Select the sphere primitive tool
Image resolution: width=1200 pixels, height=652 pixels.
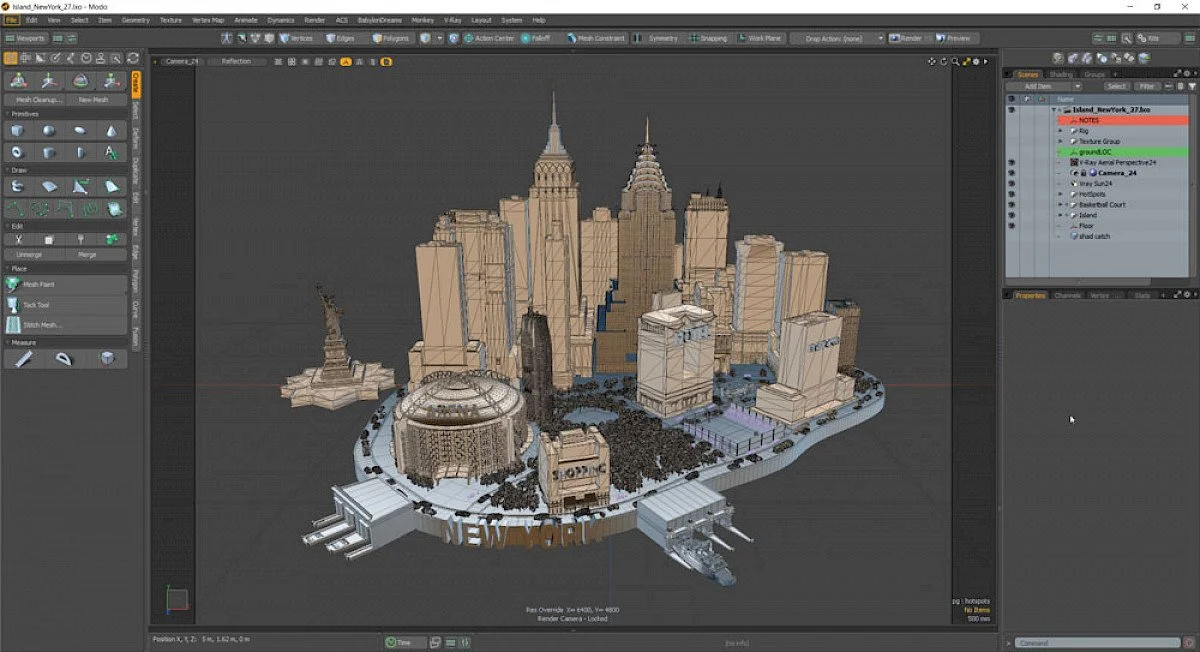[49, 131]
